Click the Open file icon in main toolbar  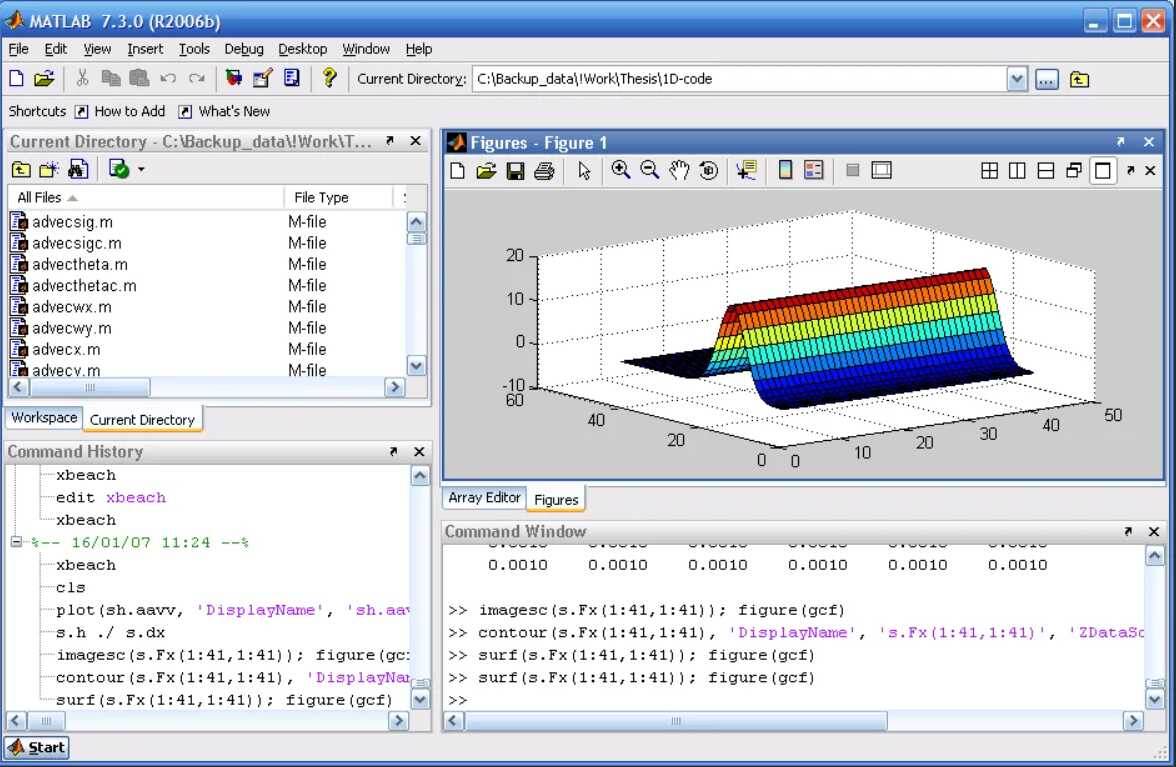click(x=44, y=78)
